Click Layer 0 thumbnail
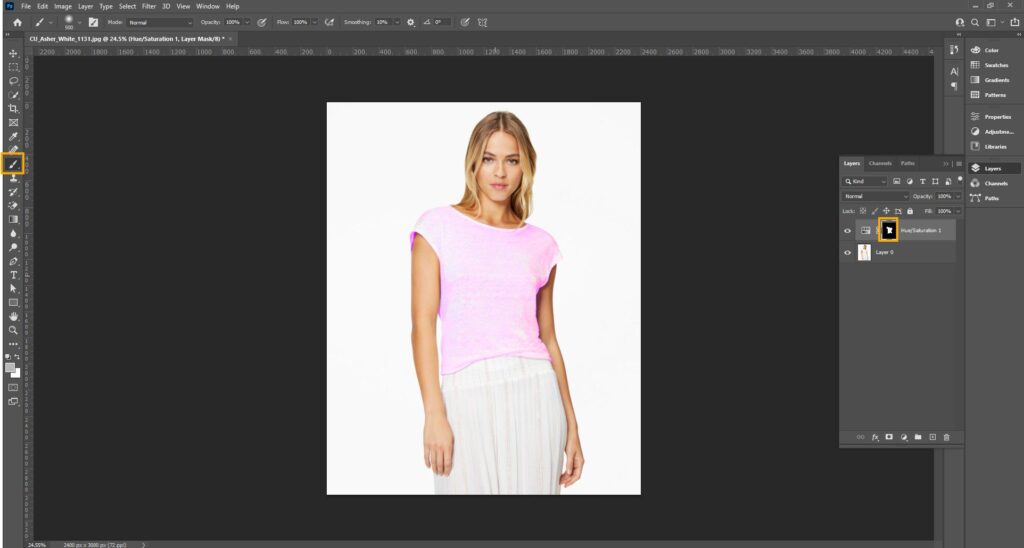This screenshot has width=1024, height=548. (864, 252)
